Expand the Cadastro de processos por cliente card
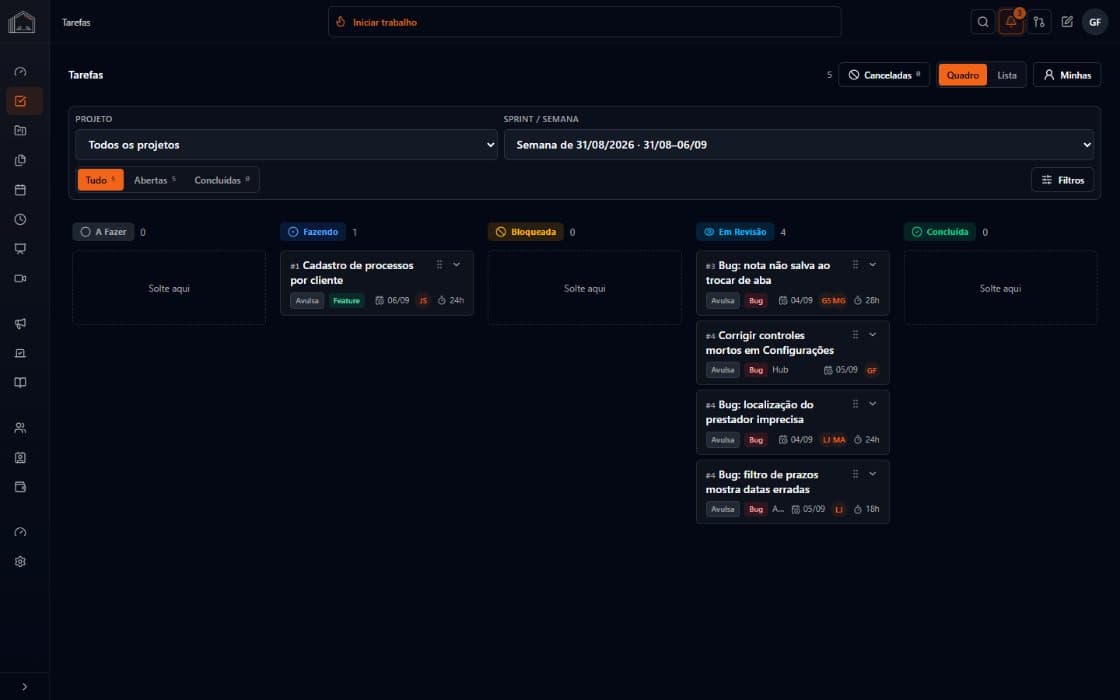The image size is (1120, 700). pos(457,265)
